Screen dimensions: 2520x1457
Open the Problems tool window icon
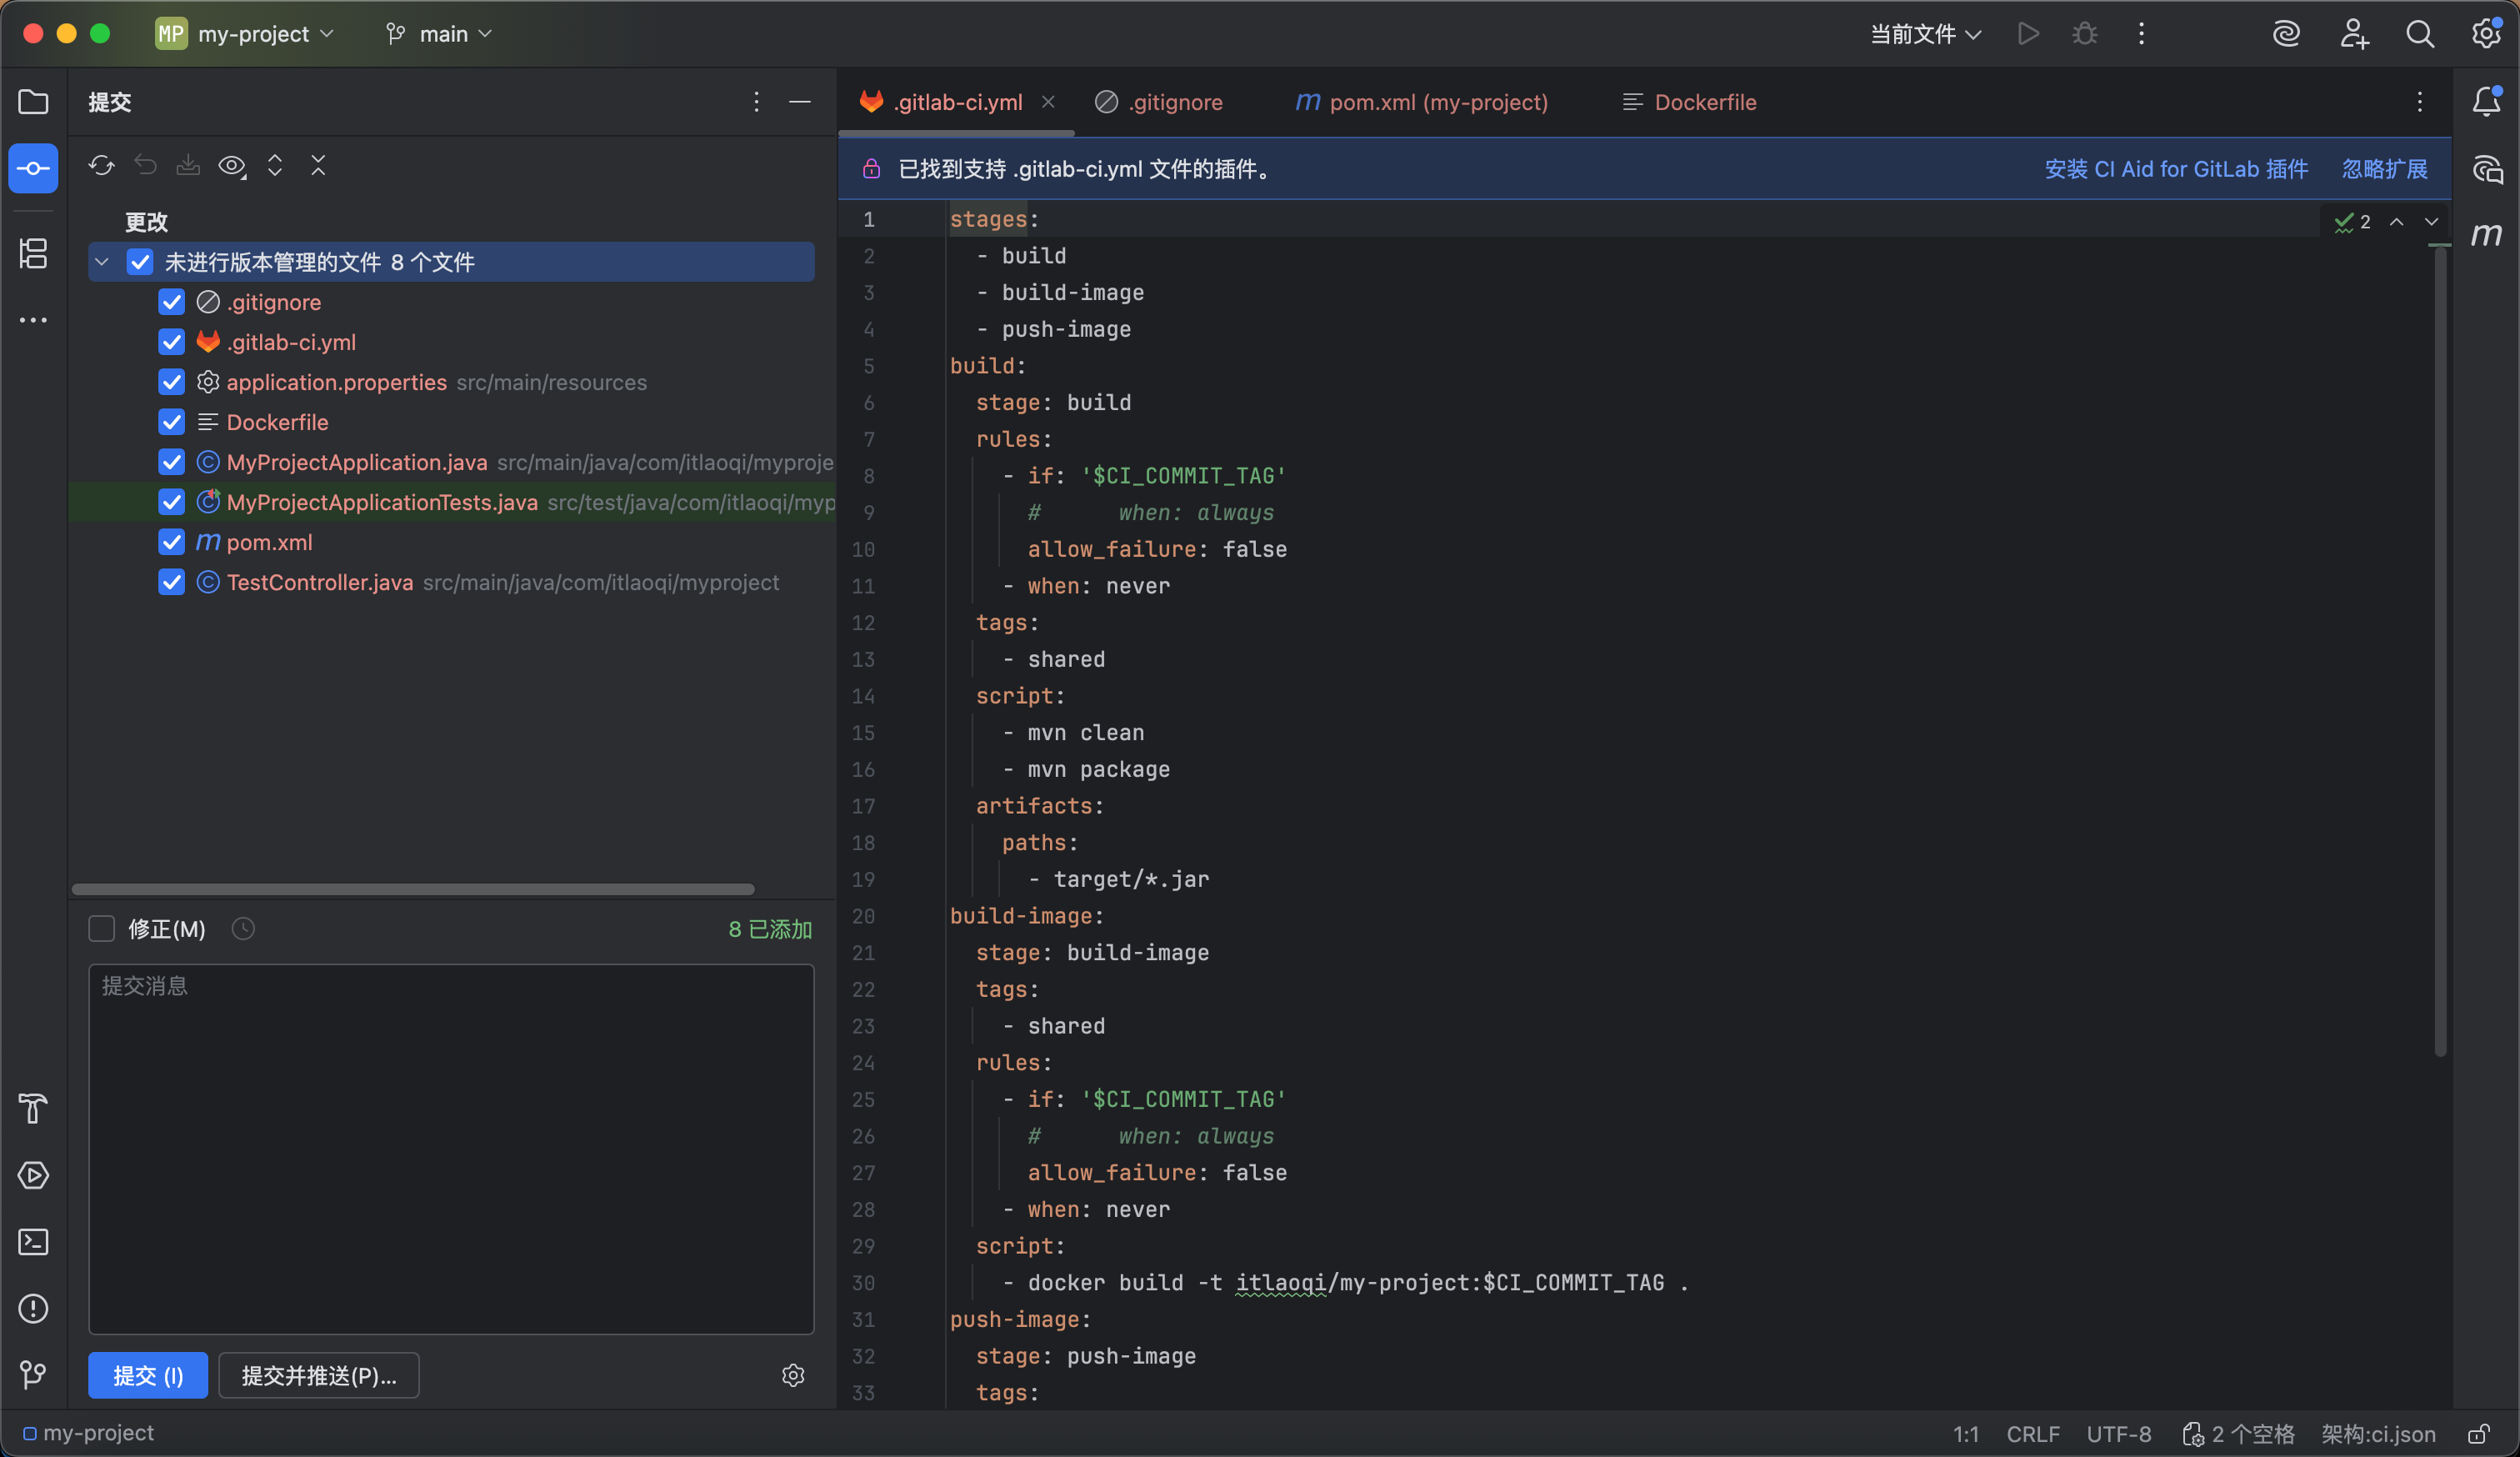(x=33, y=1308)
